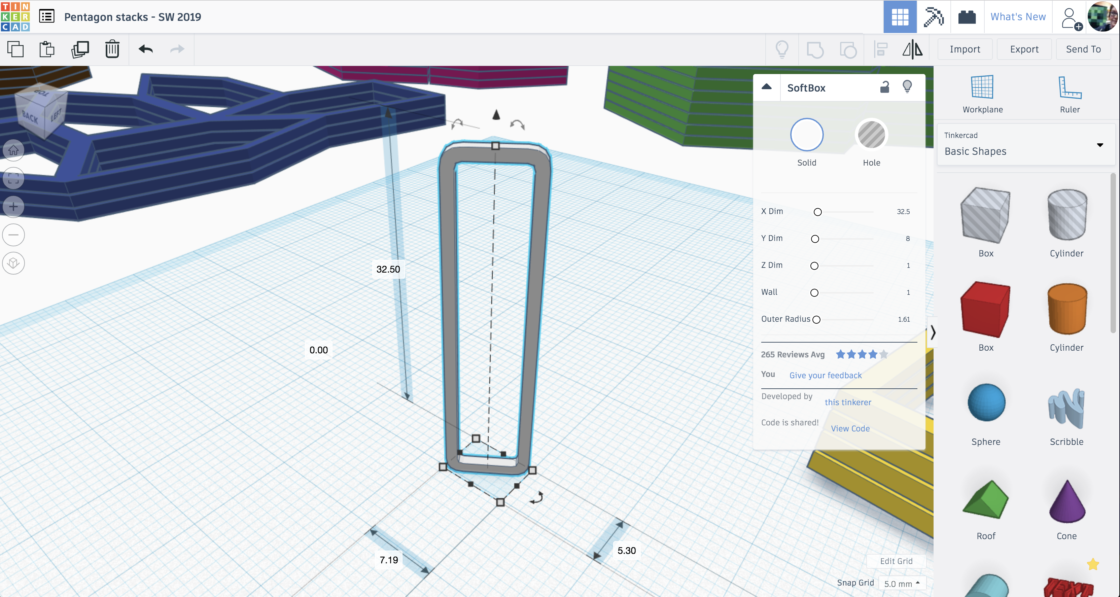1120x597 pixels.
Task: Open the pickaxe Blocks mode icon
Action: point(934,17)
